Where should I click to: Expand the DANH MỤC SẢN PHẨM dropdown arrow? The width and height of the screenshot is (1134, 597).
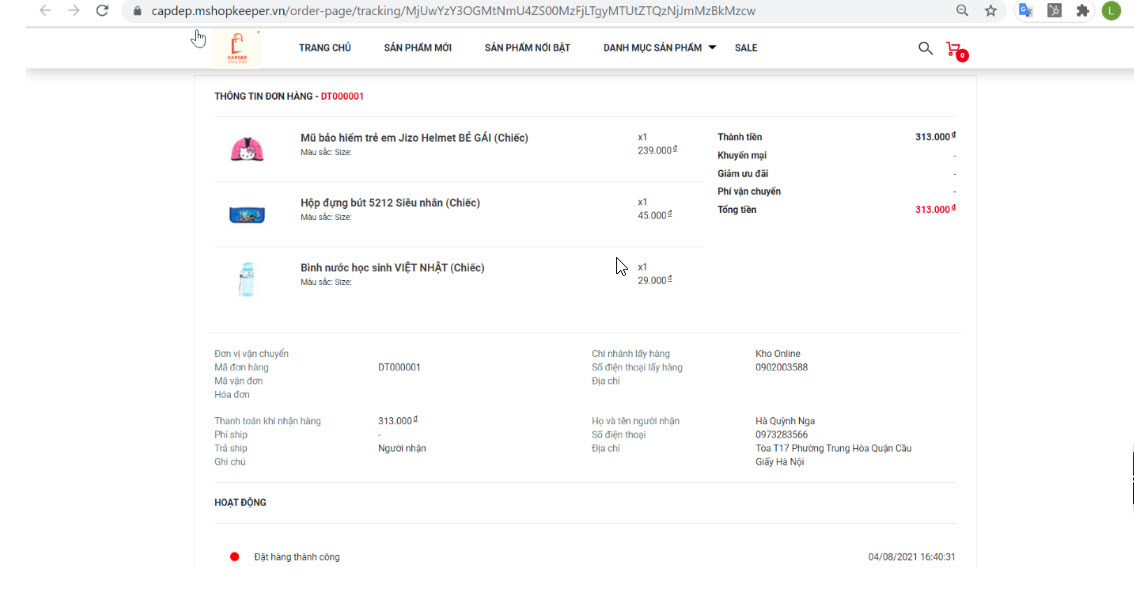(x=712, y=48)
